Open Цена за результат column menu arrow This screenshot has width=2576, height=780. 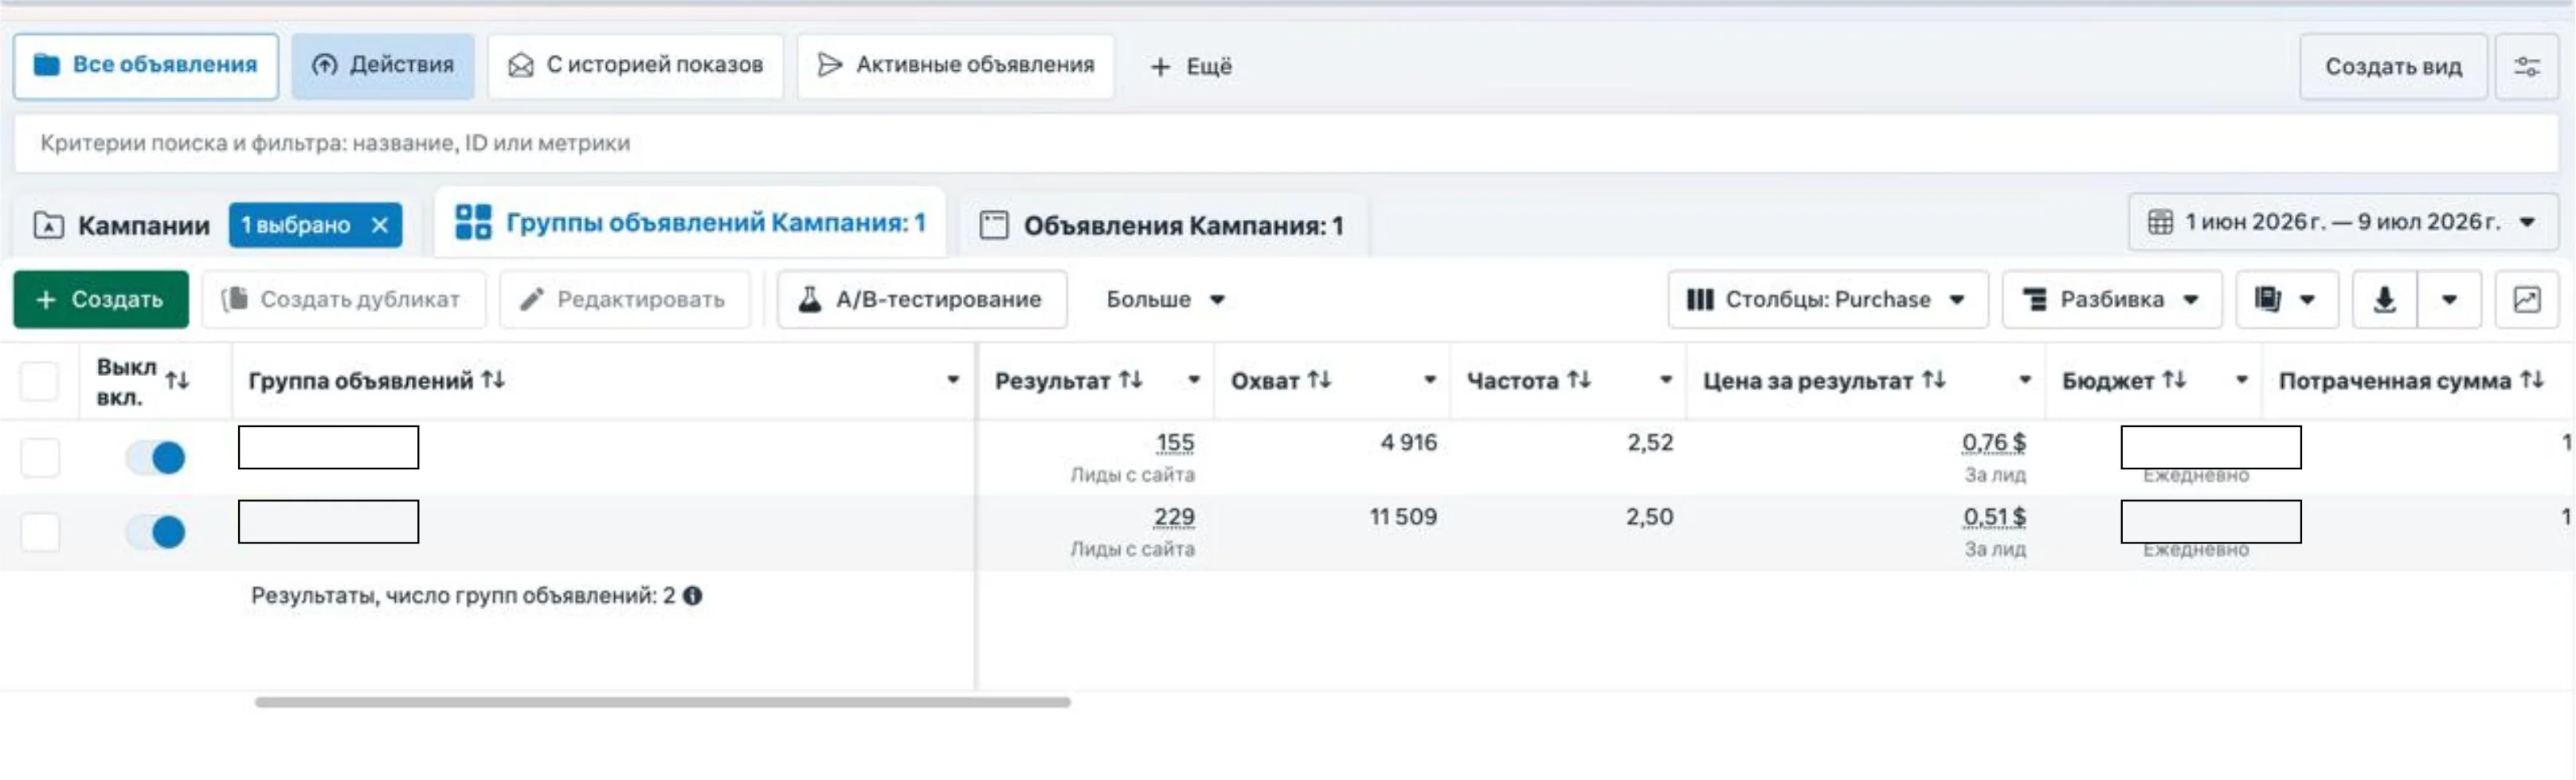pos(2025,380)
